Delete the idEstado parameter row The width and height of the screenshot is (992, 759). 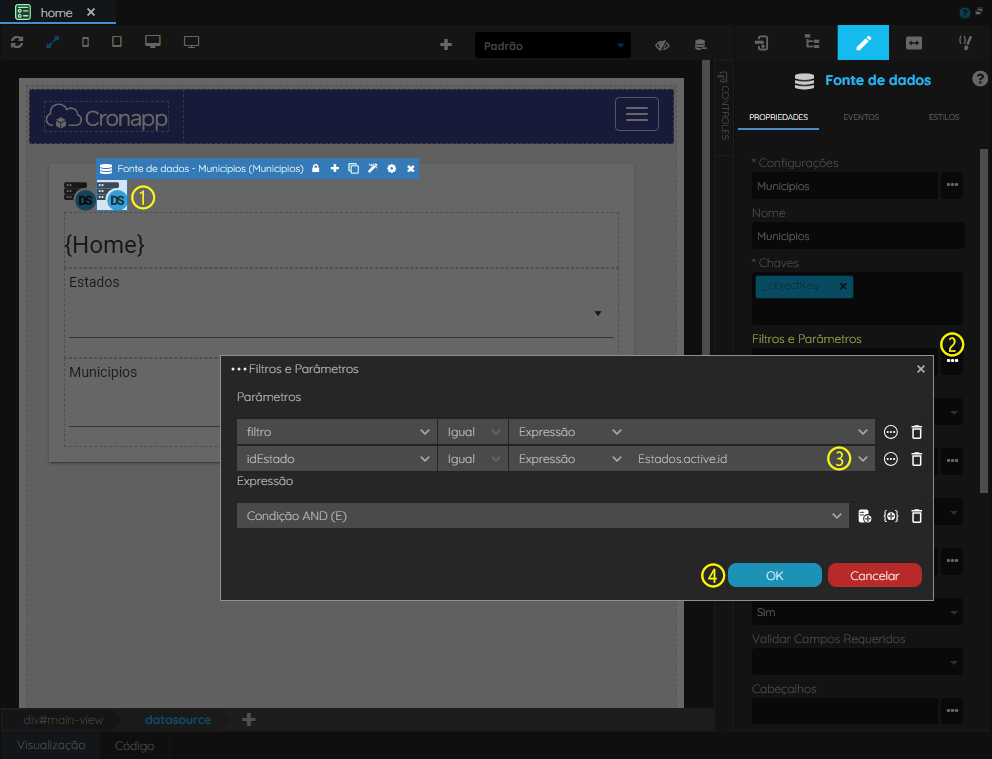coord(916,459)
